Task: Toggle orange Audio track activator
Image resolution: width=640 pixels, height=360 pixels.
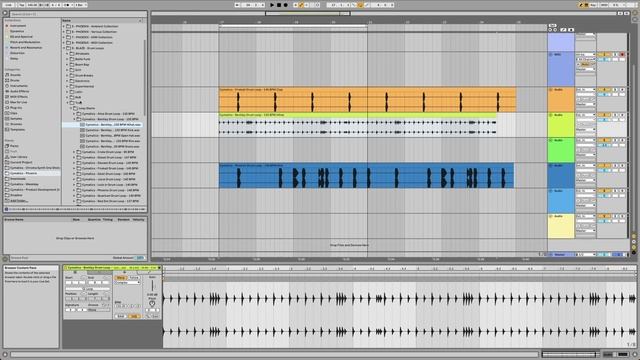Action: click(x=603, y=89)
